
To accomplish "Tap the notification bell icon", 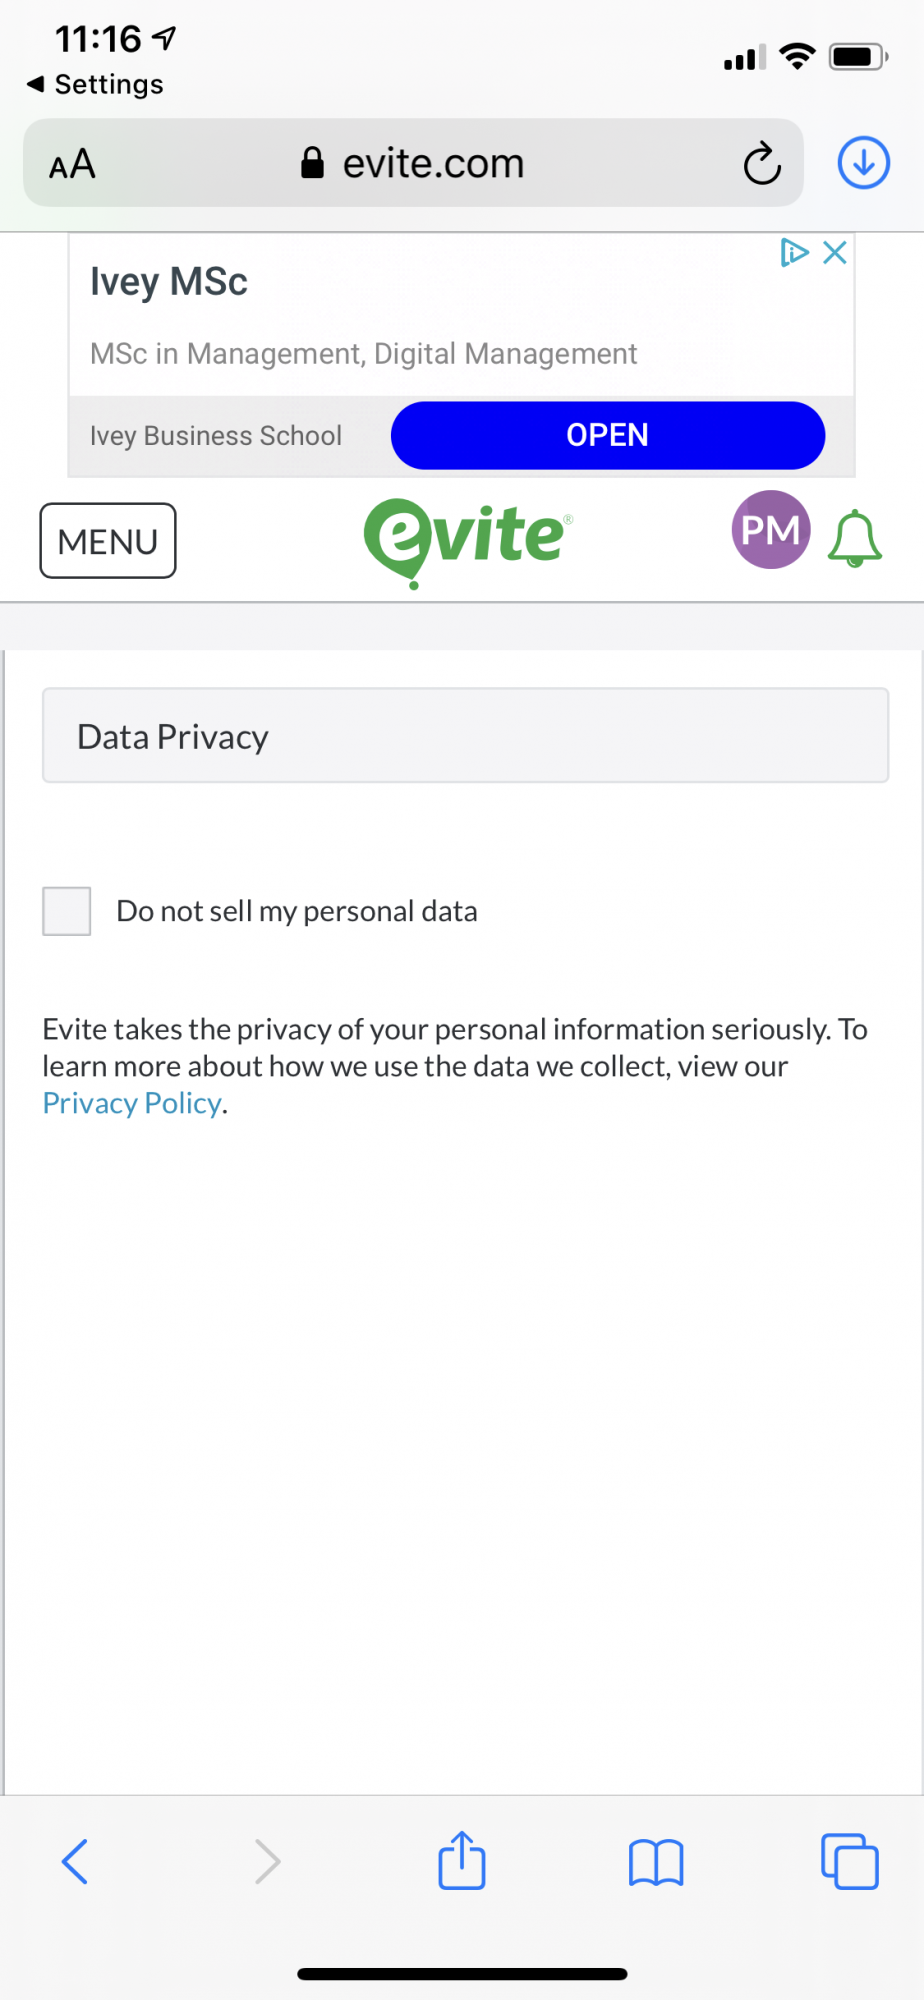I will pos(855,538).
